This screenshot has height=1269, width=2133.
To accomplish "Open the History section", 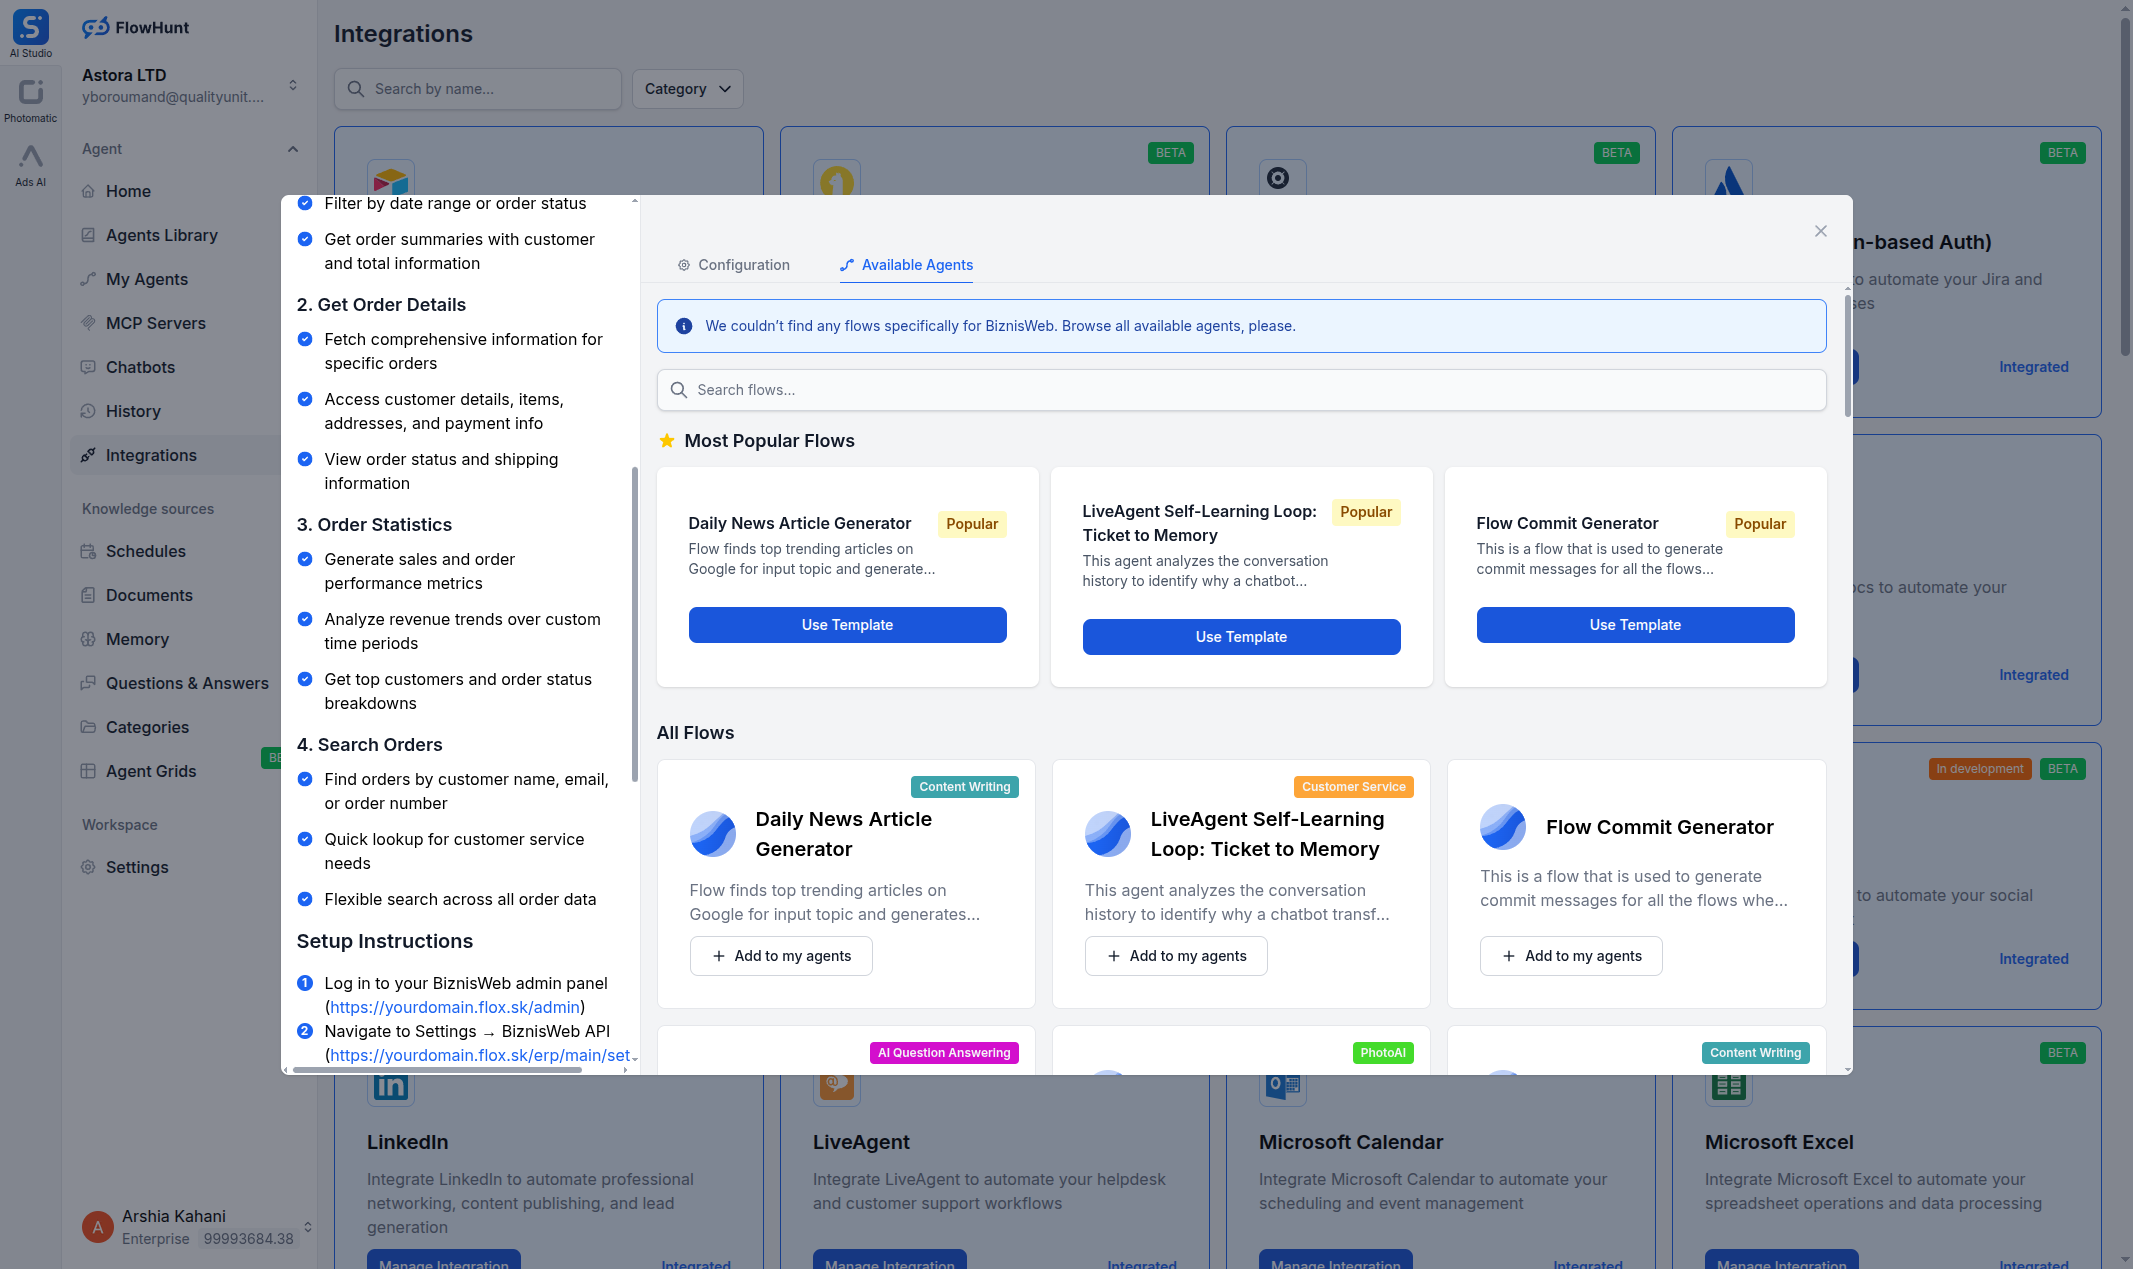I will coord(134,411).
